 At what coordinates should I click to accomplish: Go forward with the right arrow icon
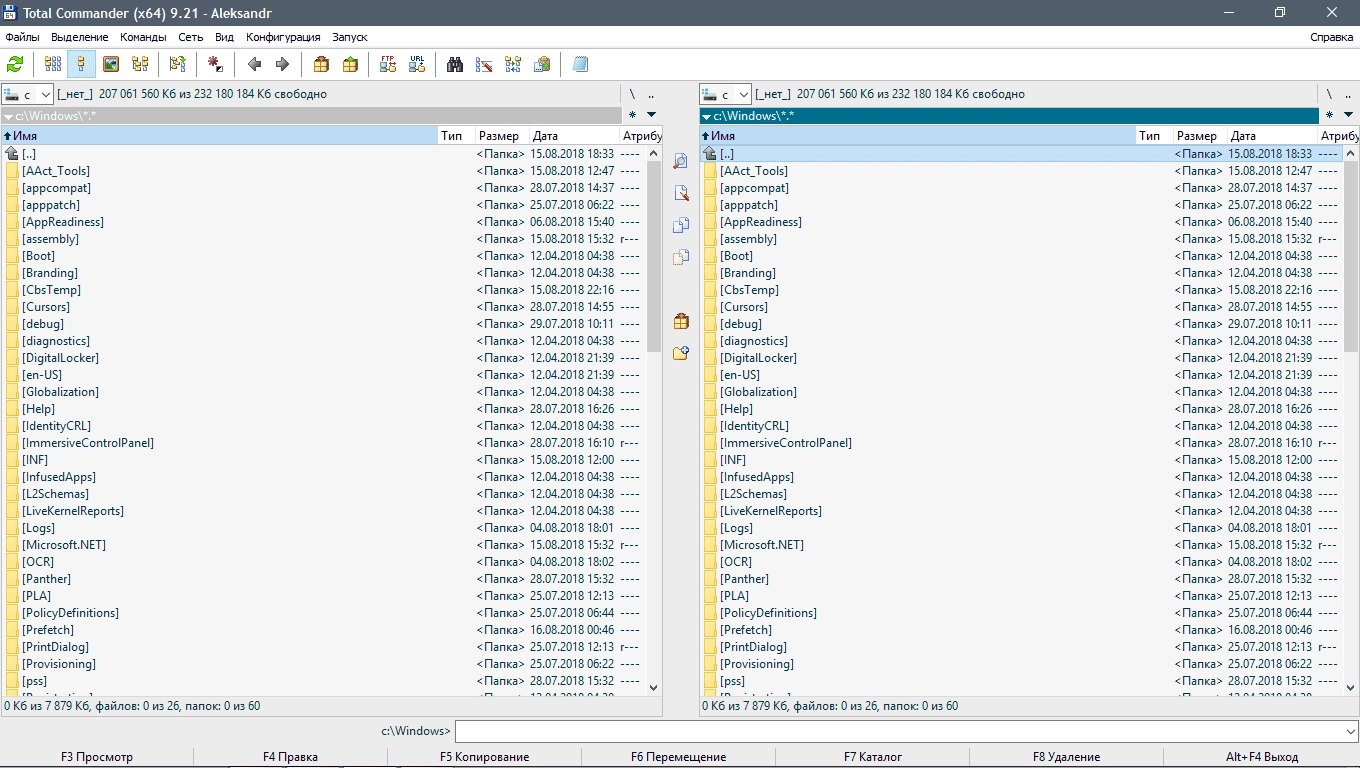tap(282, 64)
